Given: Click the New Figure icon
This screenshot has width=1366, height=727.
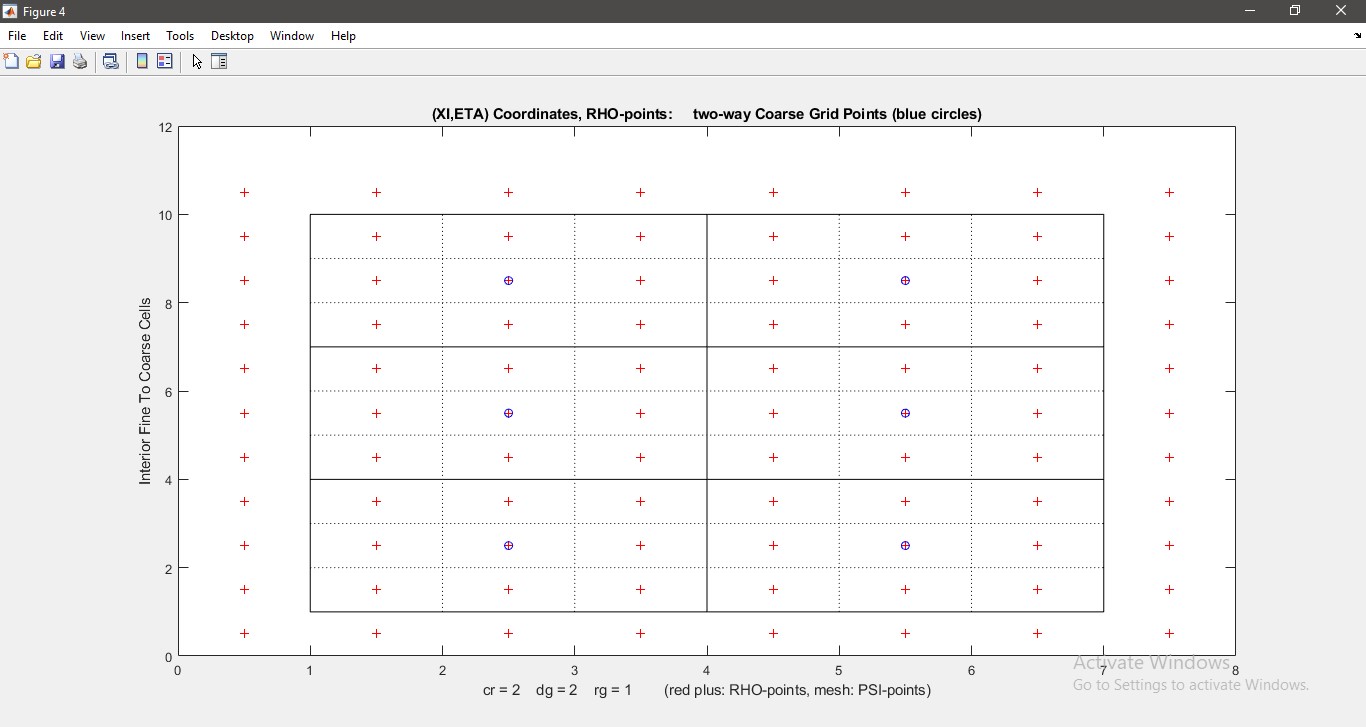Looking at the screenshot, I should tap(11, 62).
